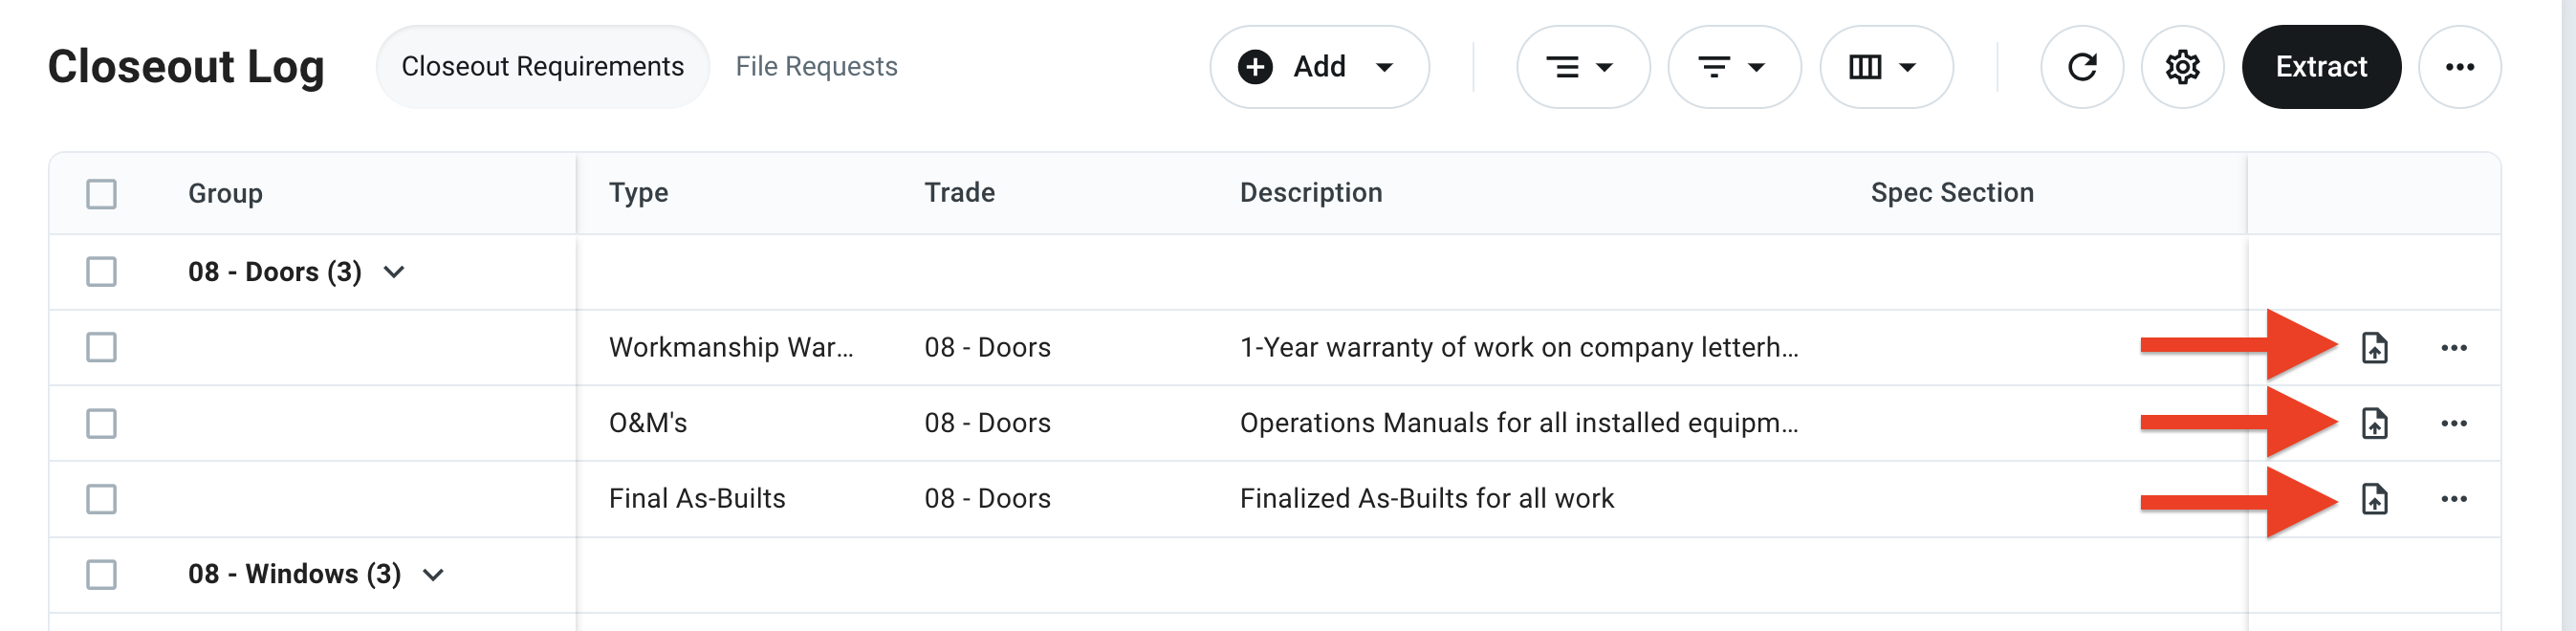Open the toolbar overflow menu beside Extract
This screenshot has height=631, width=2576.
(x=2459, y=67)
